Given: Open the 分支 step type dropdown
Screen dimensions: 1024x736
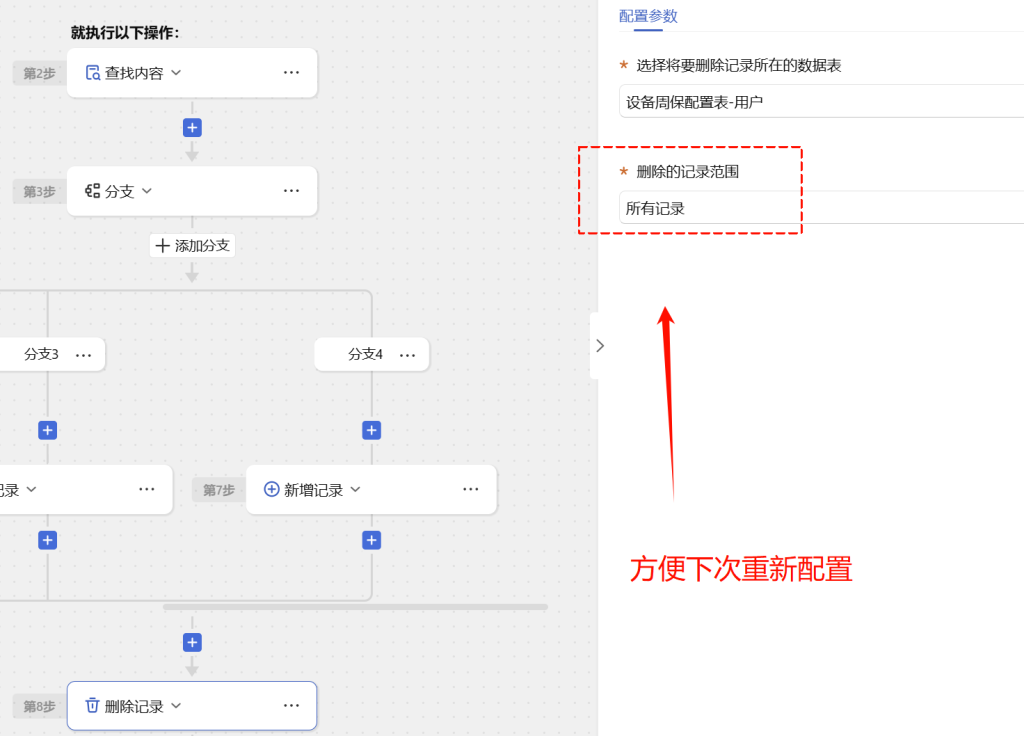Looking at the screenshot, I should click(x=147, y=191).
